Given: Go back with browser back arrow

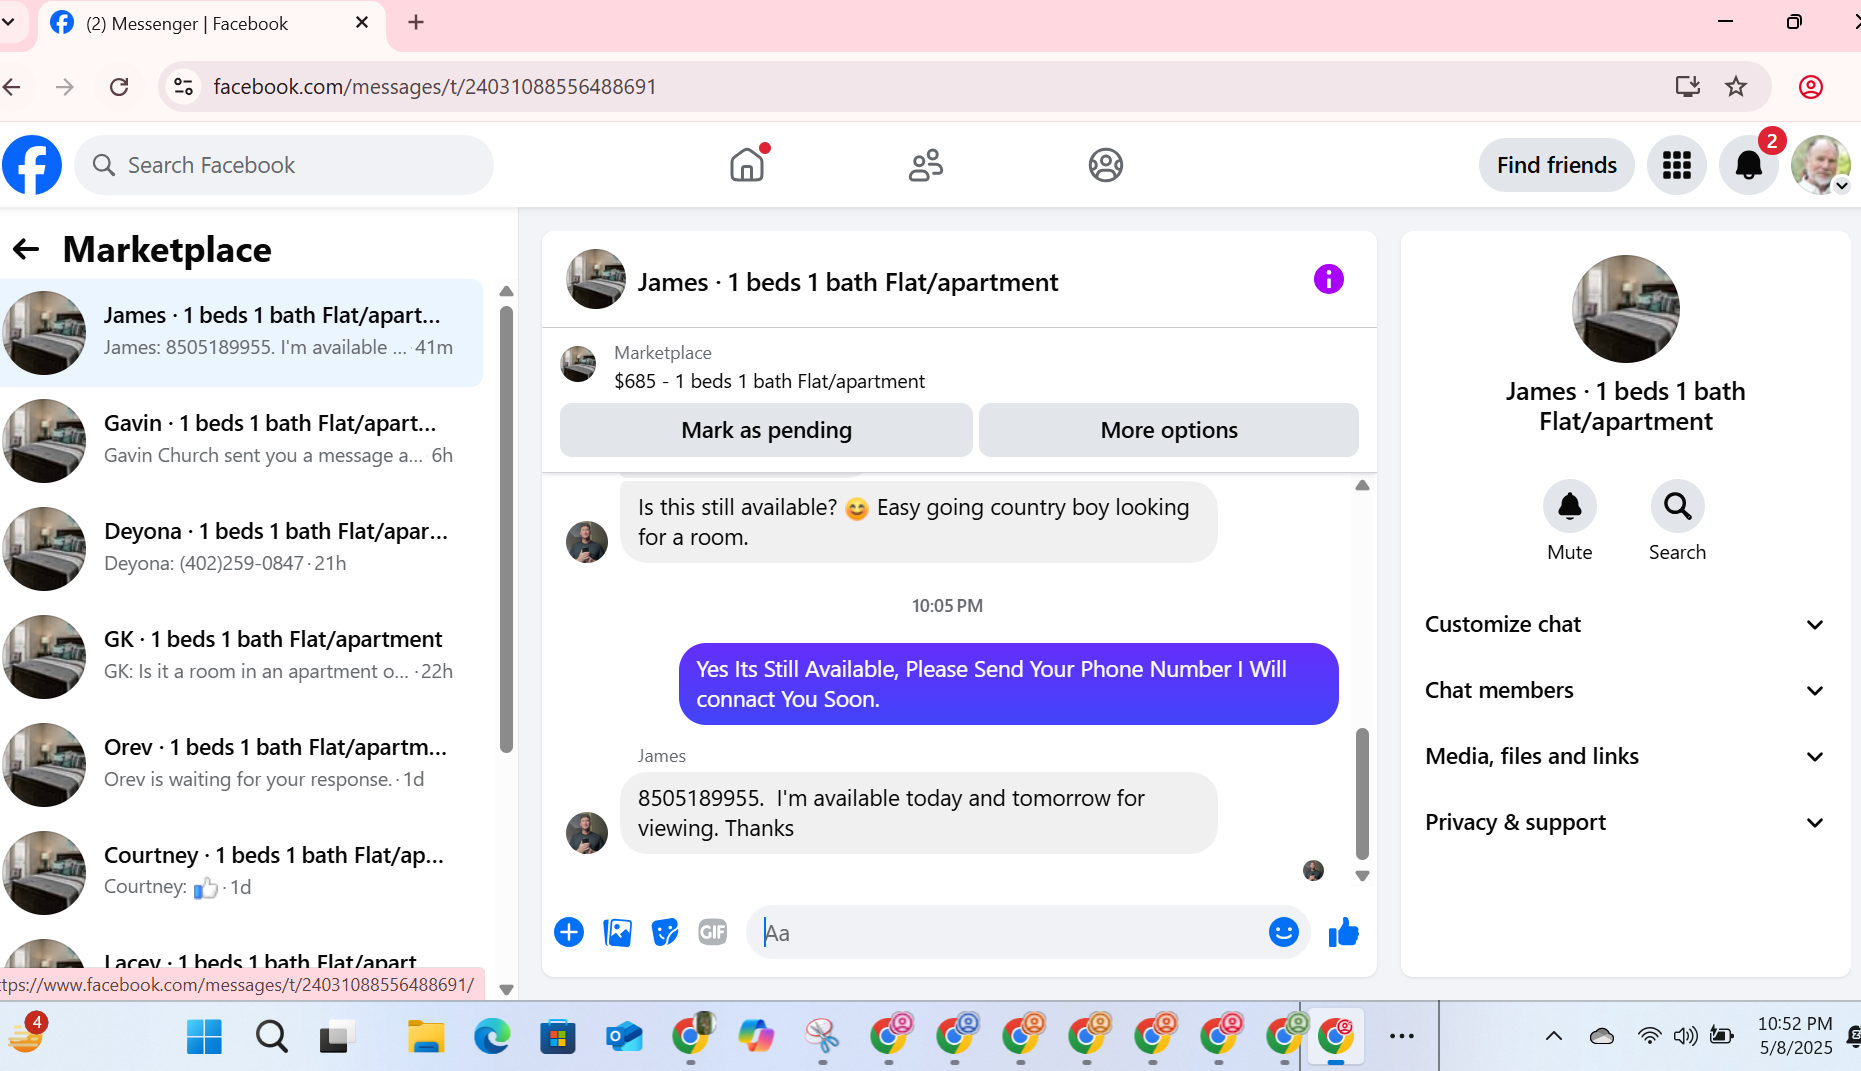Looking at the screenshot, I should (x=12, y=87).
